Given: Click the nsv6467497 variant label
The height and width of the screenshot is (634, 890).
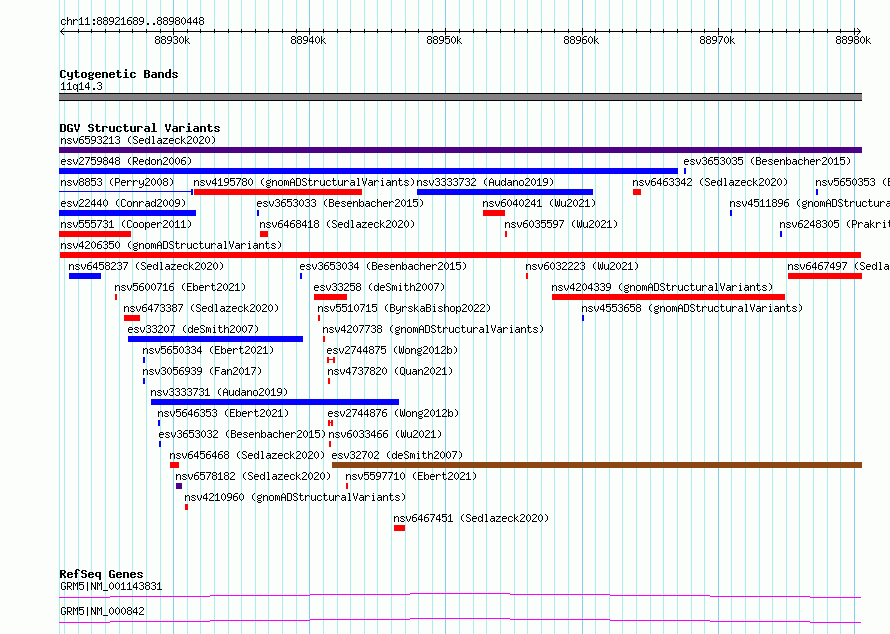Looking at the screenshot, I should [838, 266].
